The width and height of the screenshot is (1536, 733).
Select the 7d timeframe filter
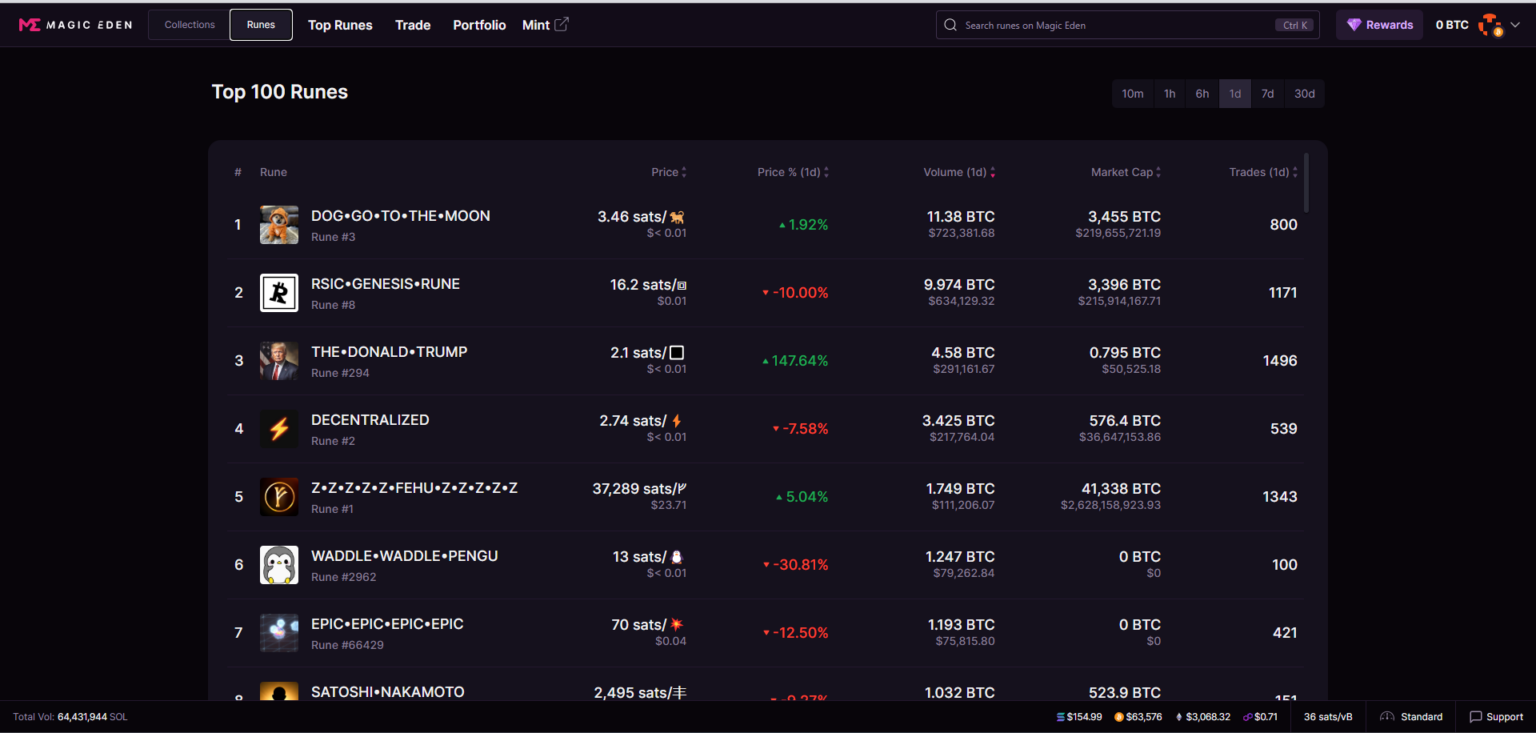coord(1267,93)
